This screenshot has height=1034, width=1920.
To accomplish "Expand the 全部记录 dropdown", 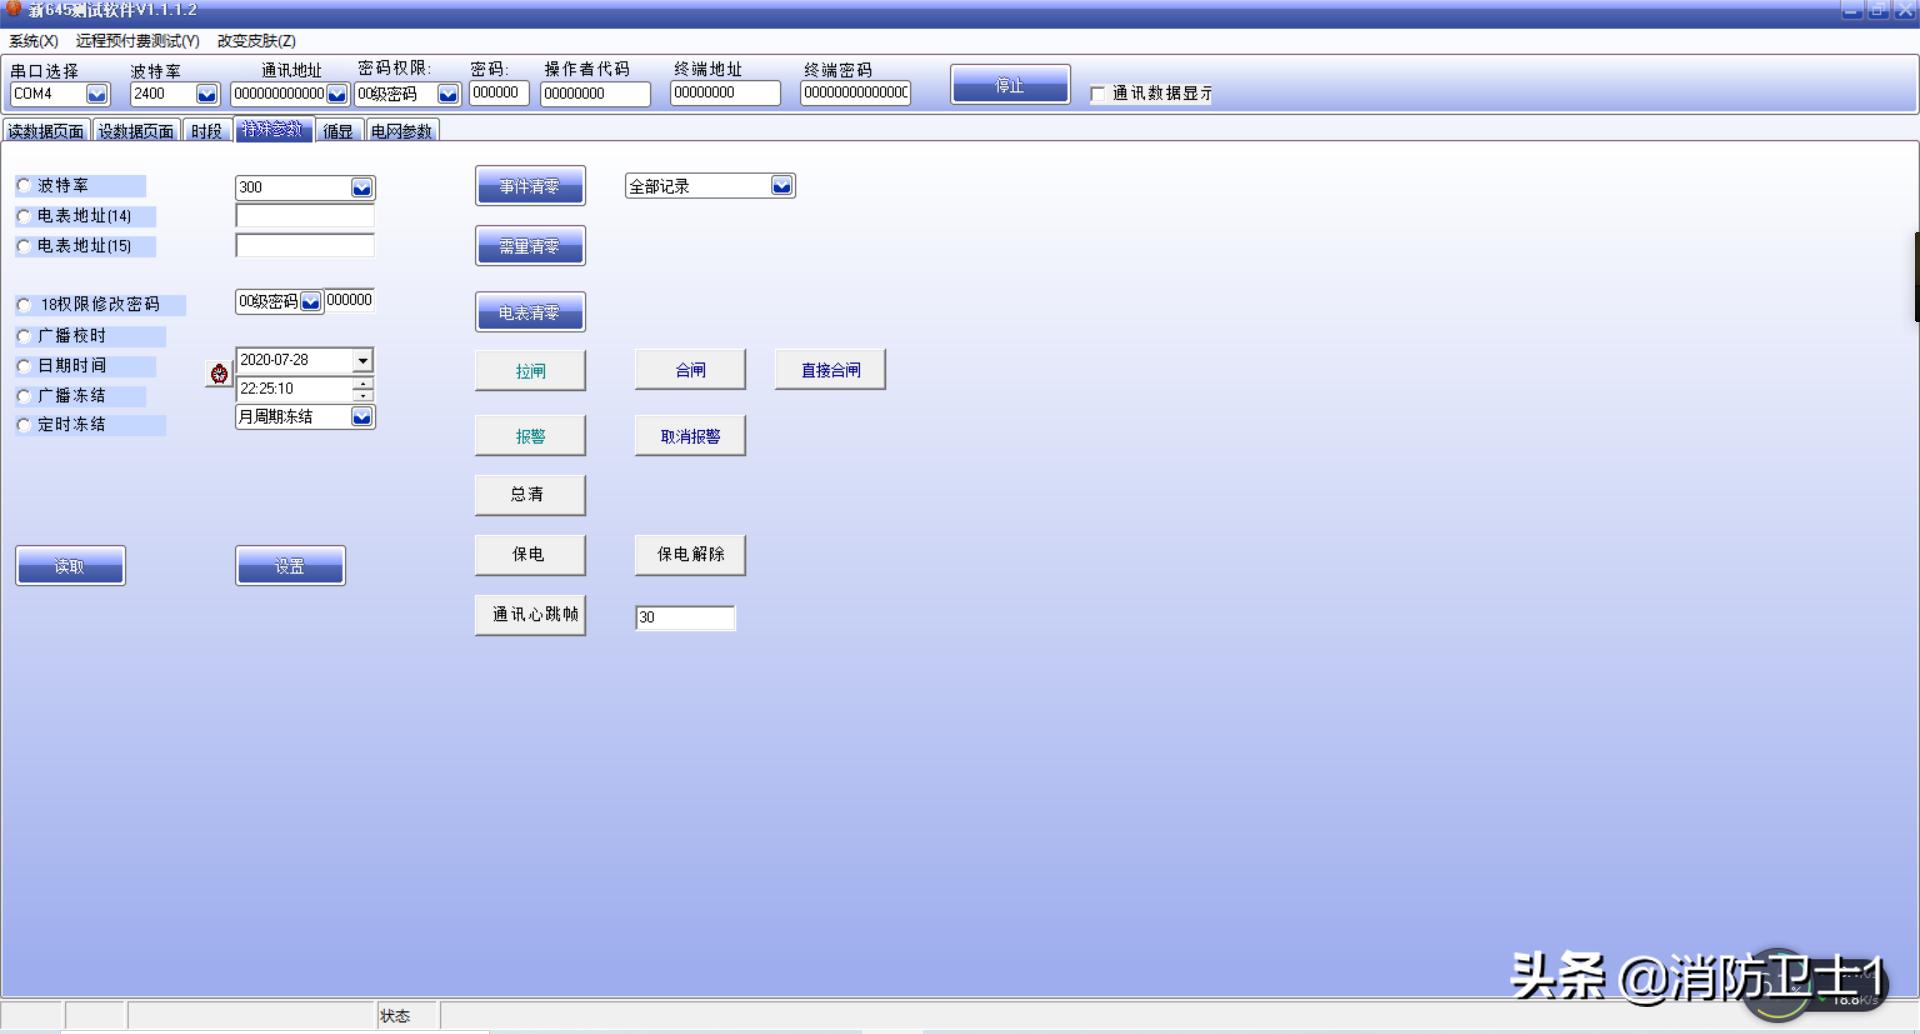I will [x=782, y=186].
